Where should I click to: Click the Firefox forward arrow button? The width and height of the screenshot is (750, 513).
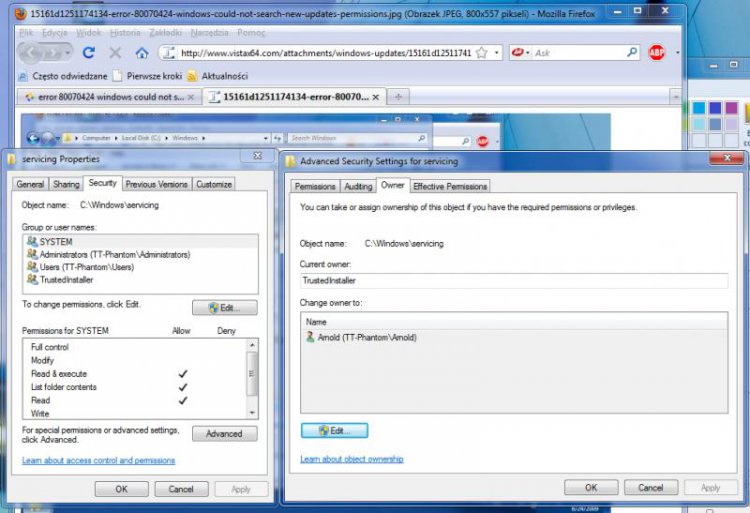[x=54, y=53]
